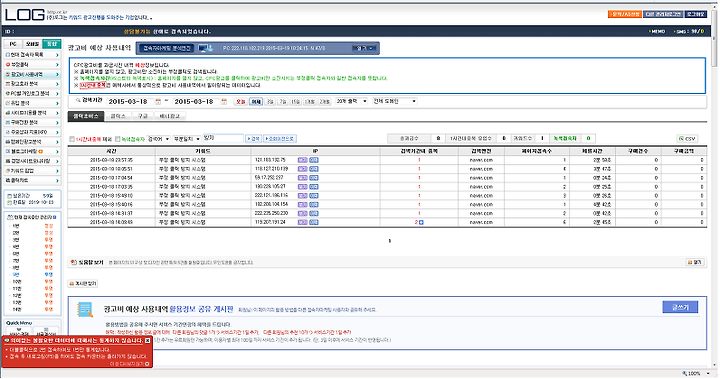This screenshot has width=720, height=379.
Task: Toggle the 녹색접속자 checkbox
Action: (118, 139)
